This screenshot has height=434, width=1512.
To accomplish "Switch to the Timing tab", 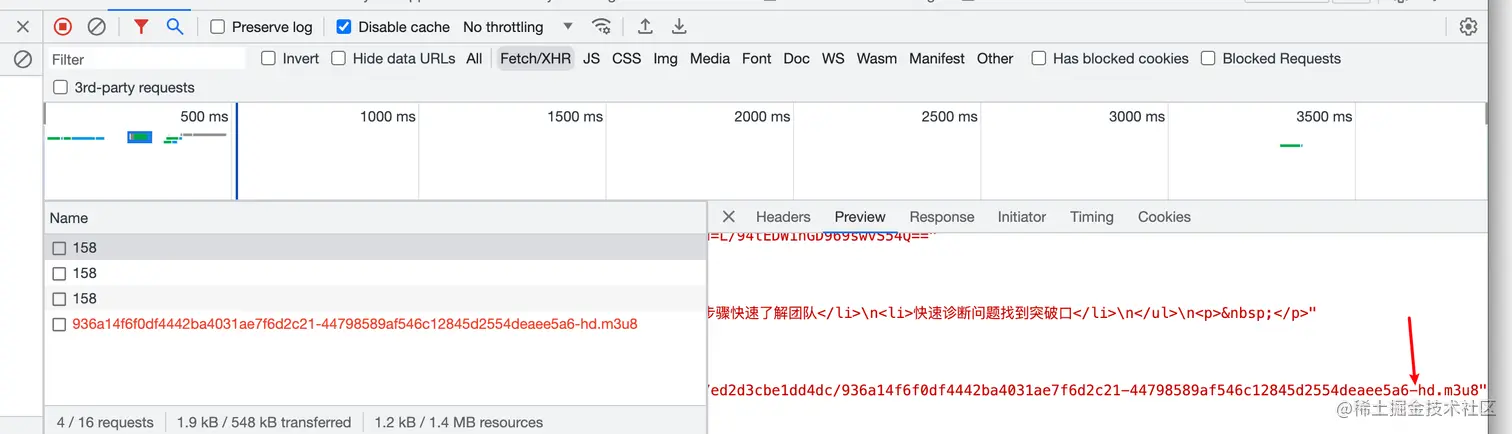I will point(1091,217).
